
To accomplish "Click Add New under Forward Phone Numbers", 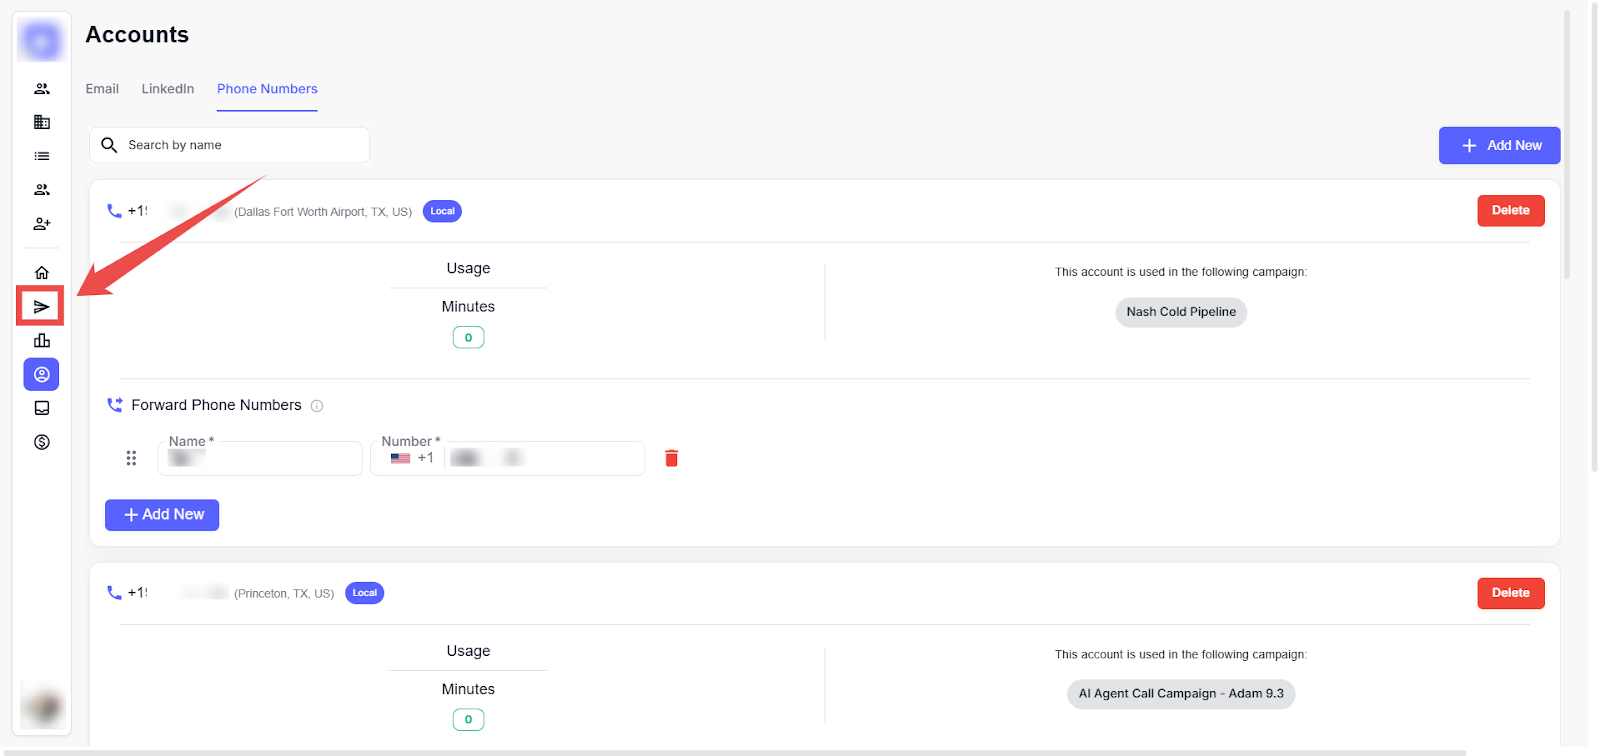I will (x=162, y=515).
